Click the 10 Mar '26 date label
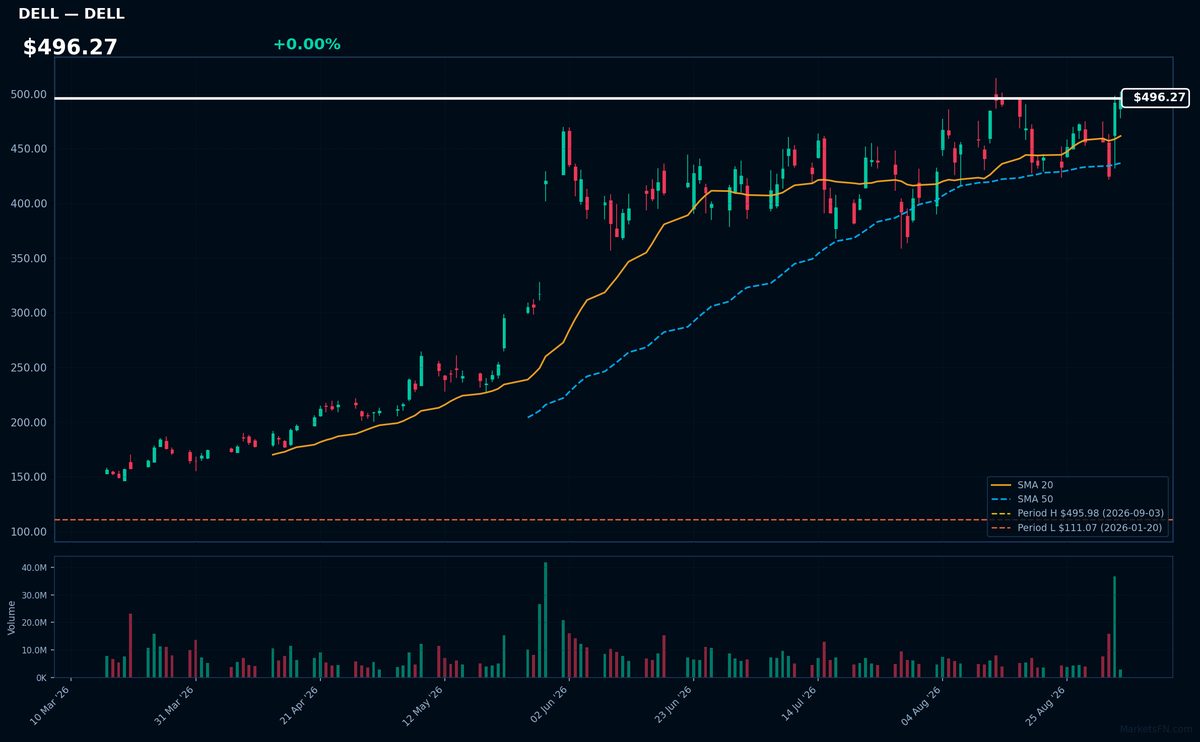1200x742 pixels. pyautogui.click(x=52, y=705)
